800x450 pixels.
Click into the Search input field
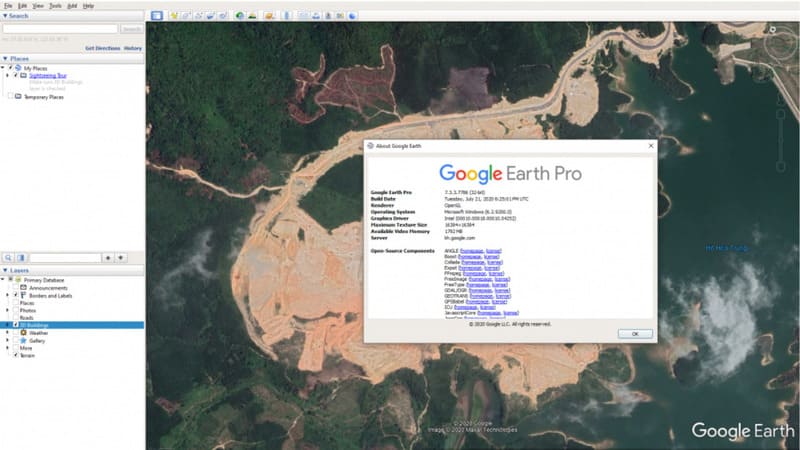(x=60, y=29)
